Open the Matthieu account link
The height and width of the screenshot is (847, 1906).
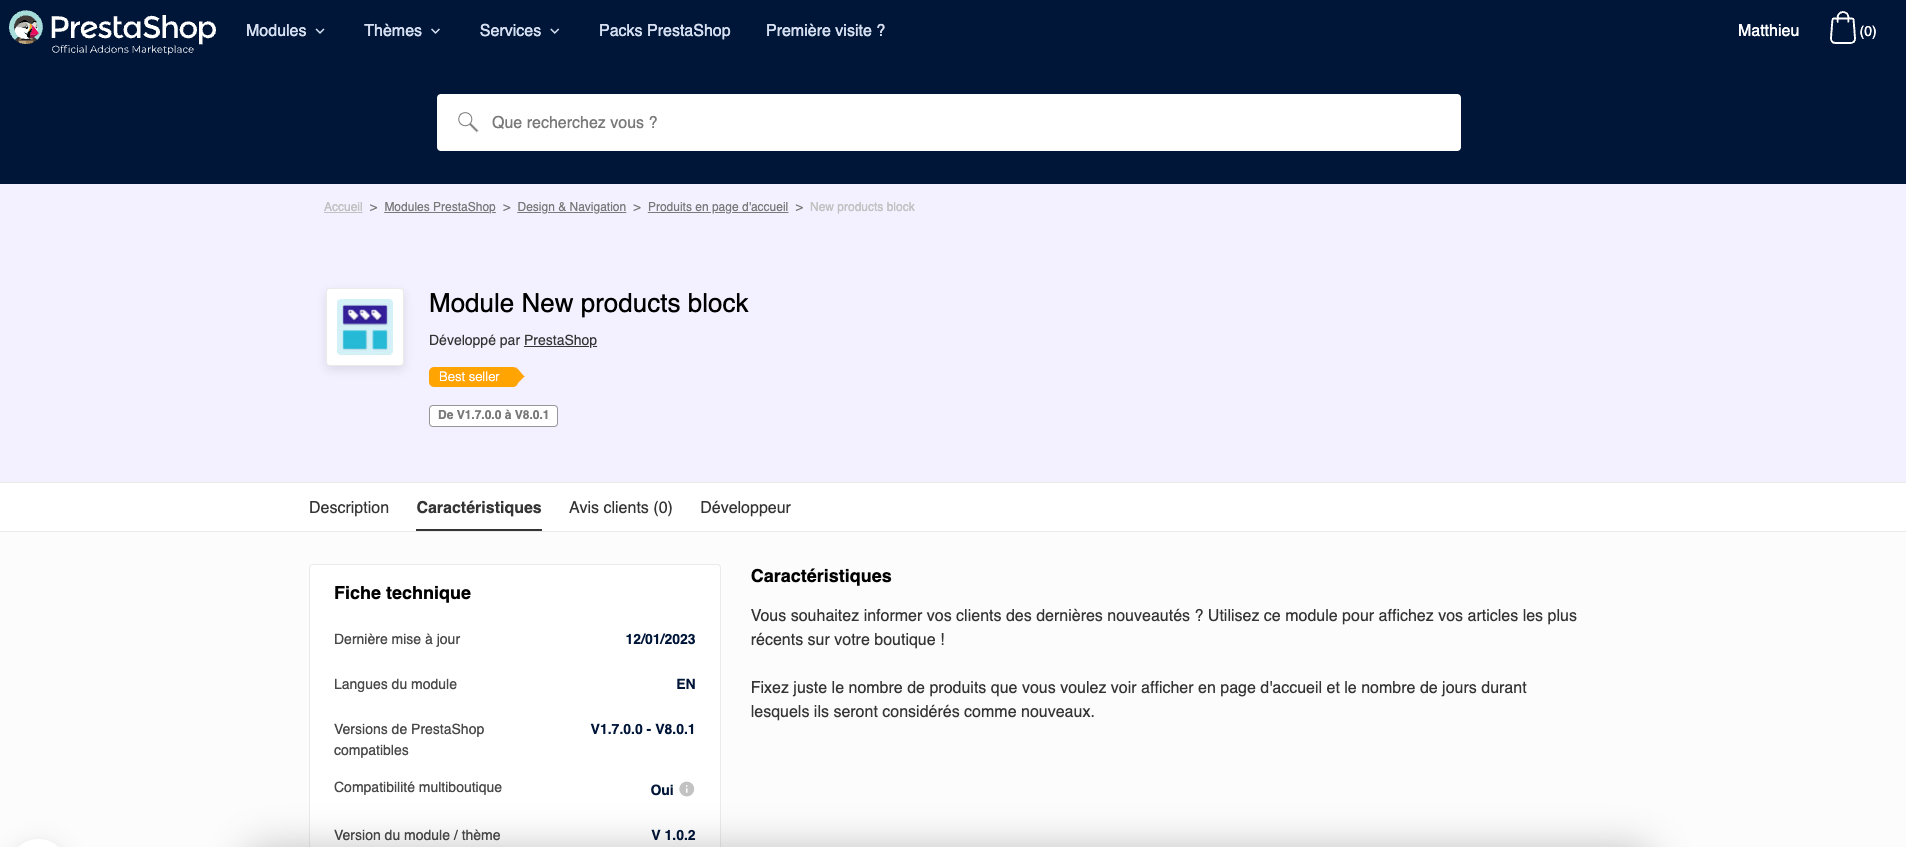click(1768, 31)
